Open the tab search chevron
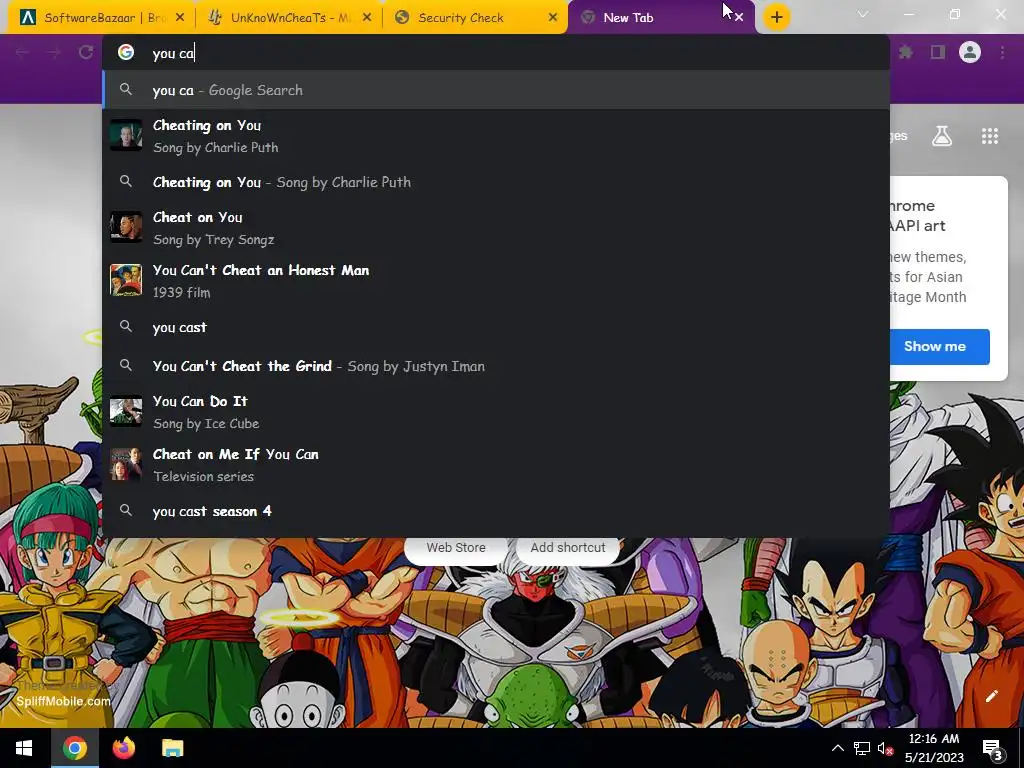This screenshot has height=768, width=1024. pyautogui.click(x=863, y=14)
